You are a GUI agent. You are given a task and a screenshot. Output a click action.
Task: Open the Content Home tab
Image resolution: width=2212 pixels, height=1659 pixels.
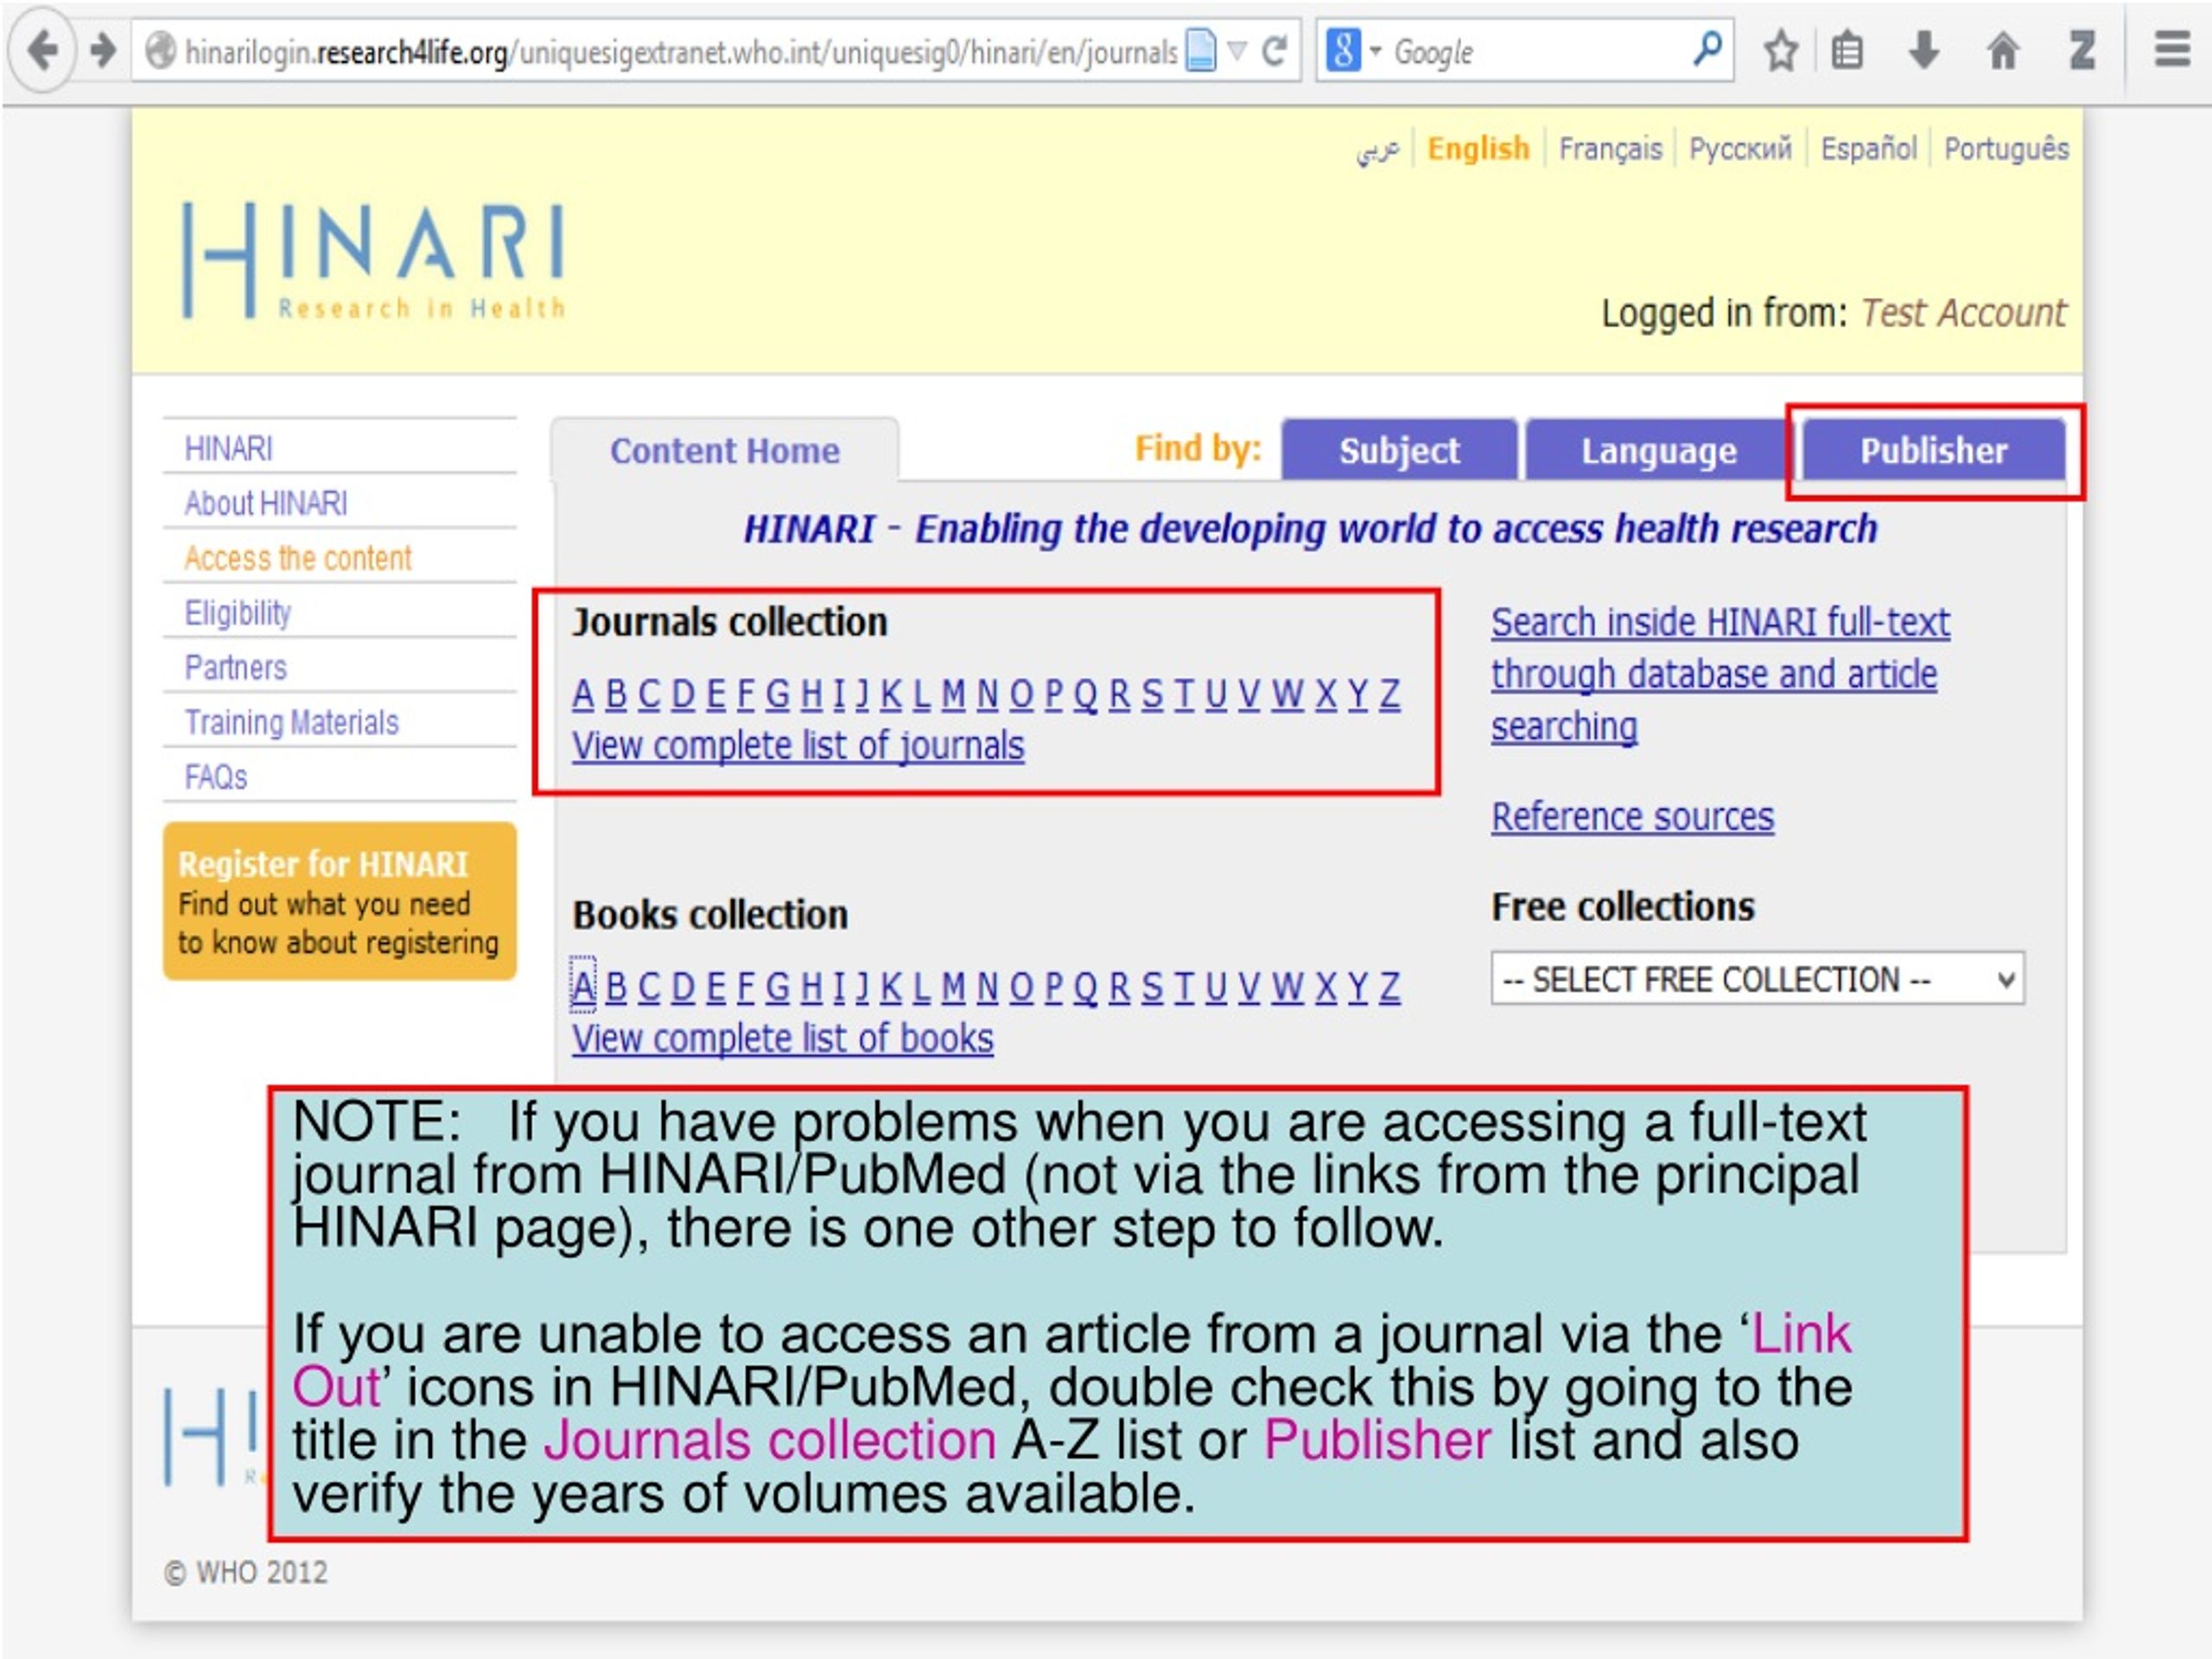pyautogui.click(x=725, y=451)
